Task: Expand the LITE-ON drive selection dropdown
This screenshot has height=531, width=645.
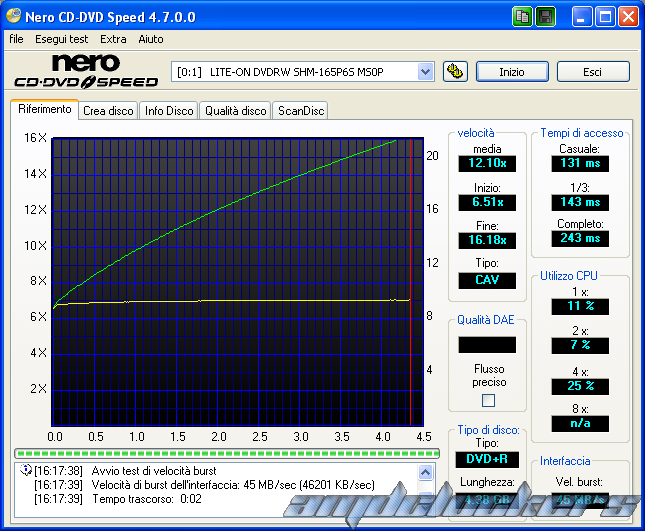Action: click(x=425, y=71)
